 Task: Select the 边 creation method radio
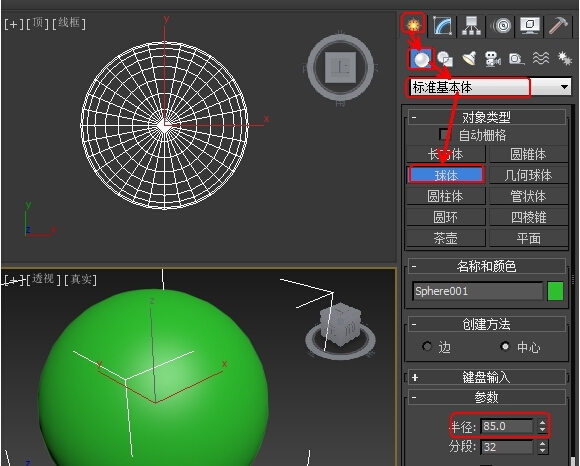[427, 347]
